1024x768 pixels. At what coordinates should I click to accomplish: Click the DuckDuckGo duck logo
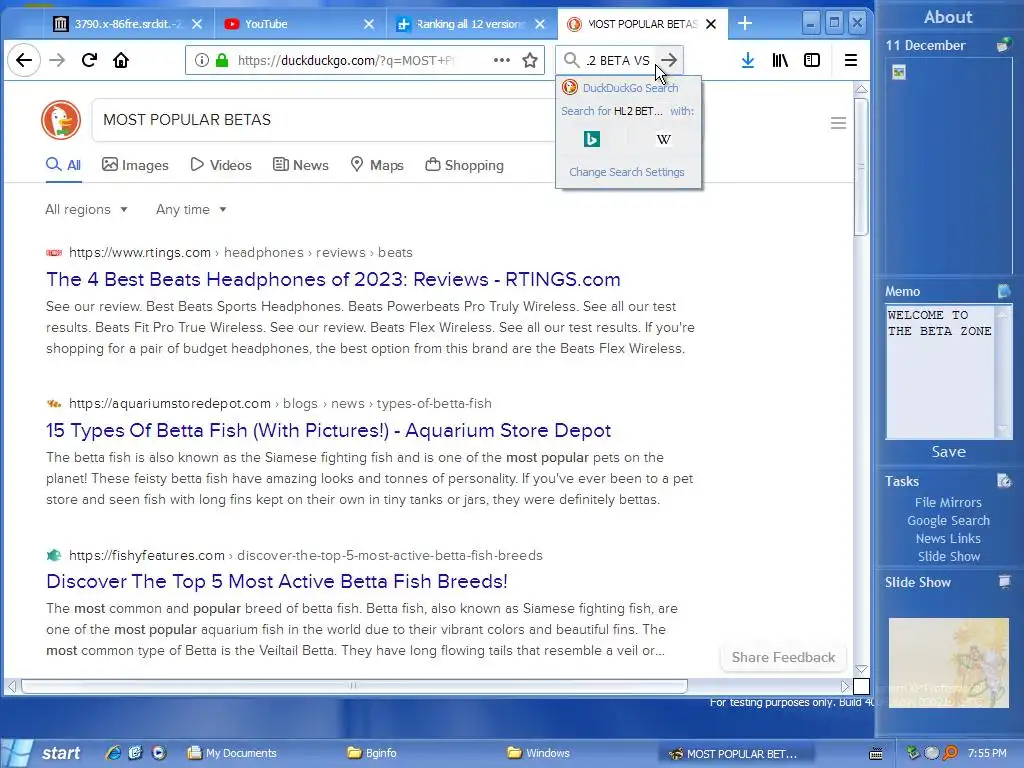[x=61, y=120]
